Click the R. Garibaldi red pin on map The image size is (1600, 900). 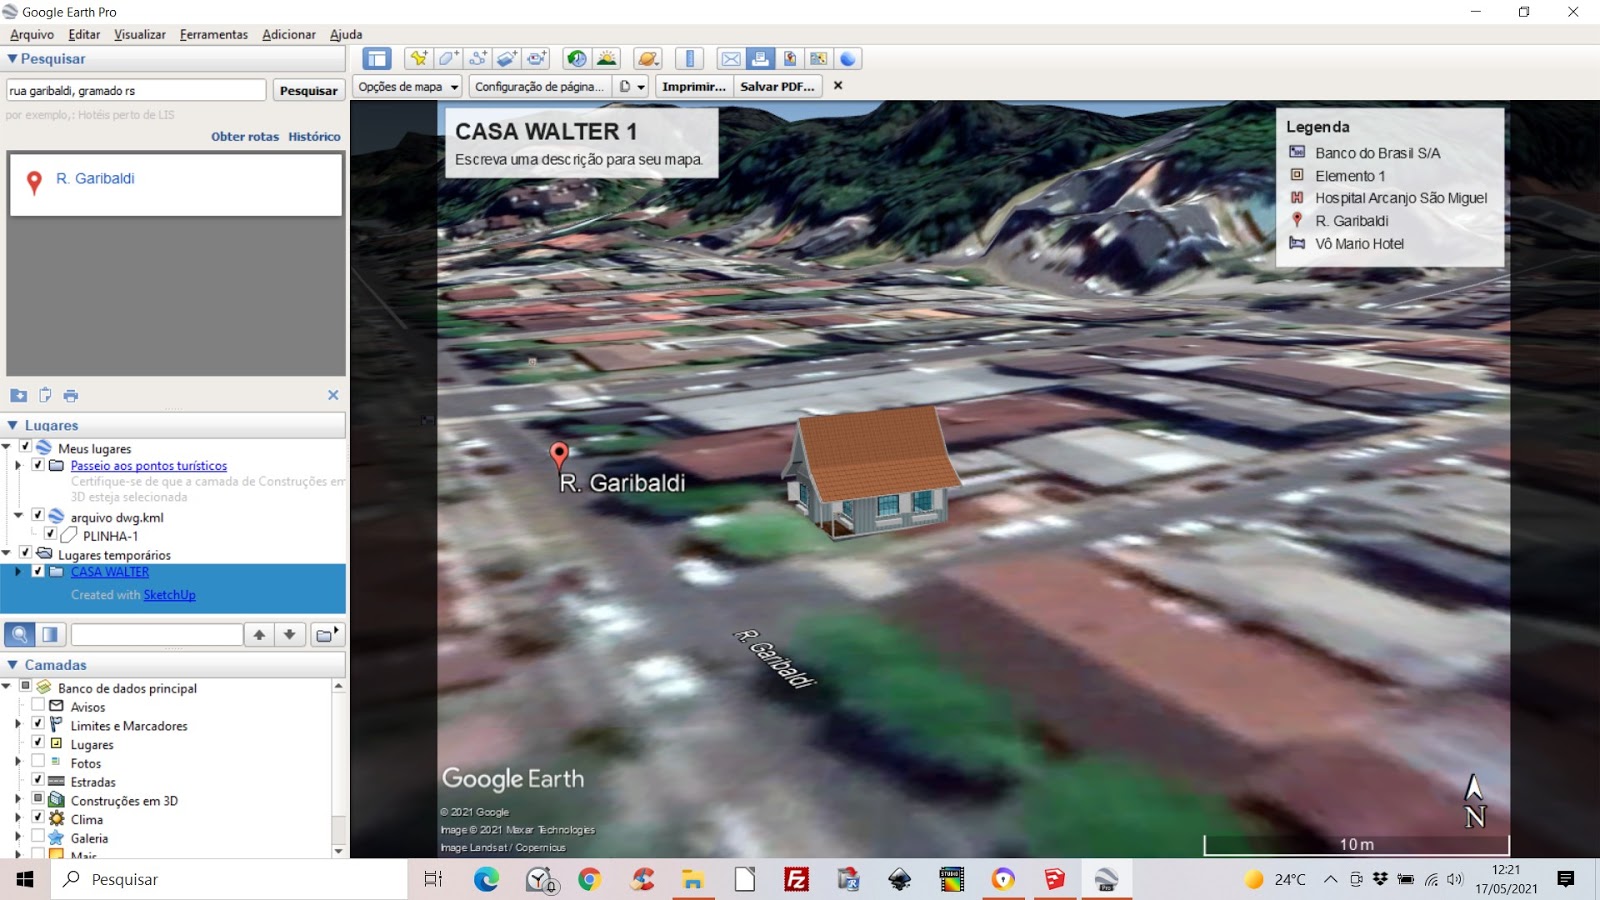click(559, 456)
